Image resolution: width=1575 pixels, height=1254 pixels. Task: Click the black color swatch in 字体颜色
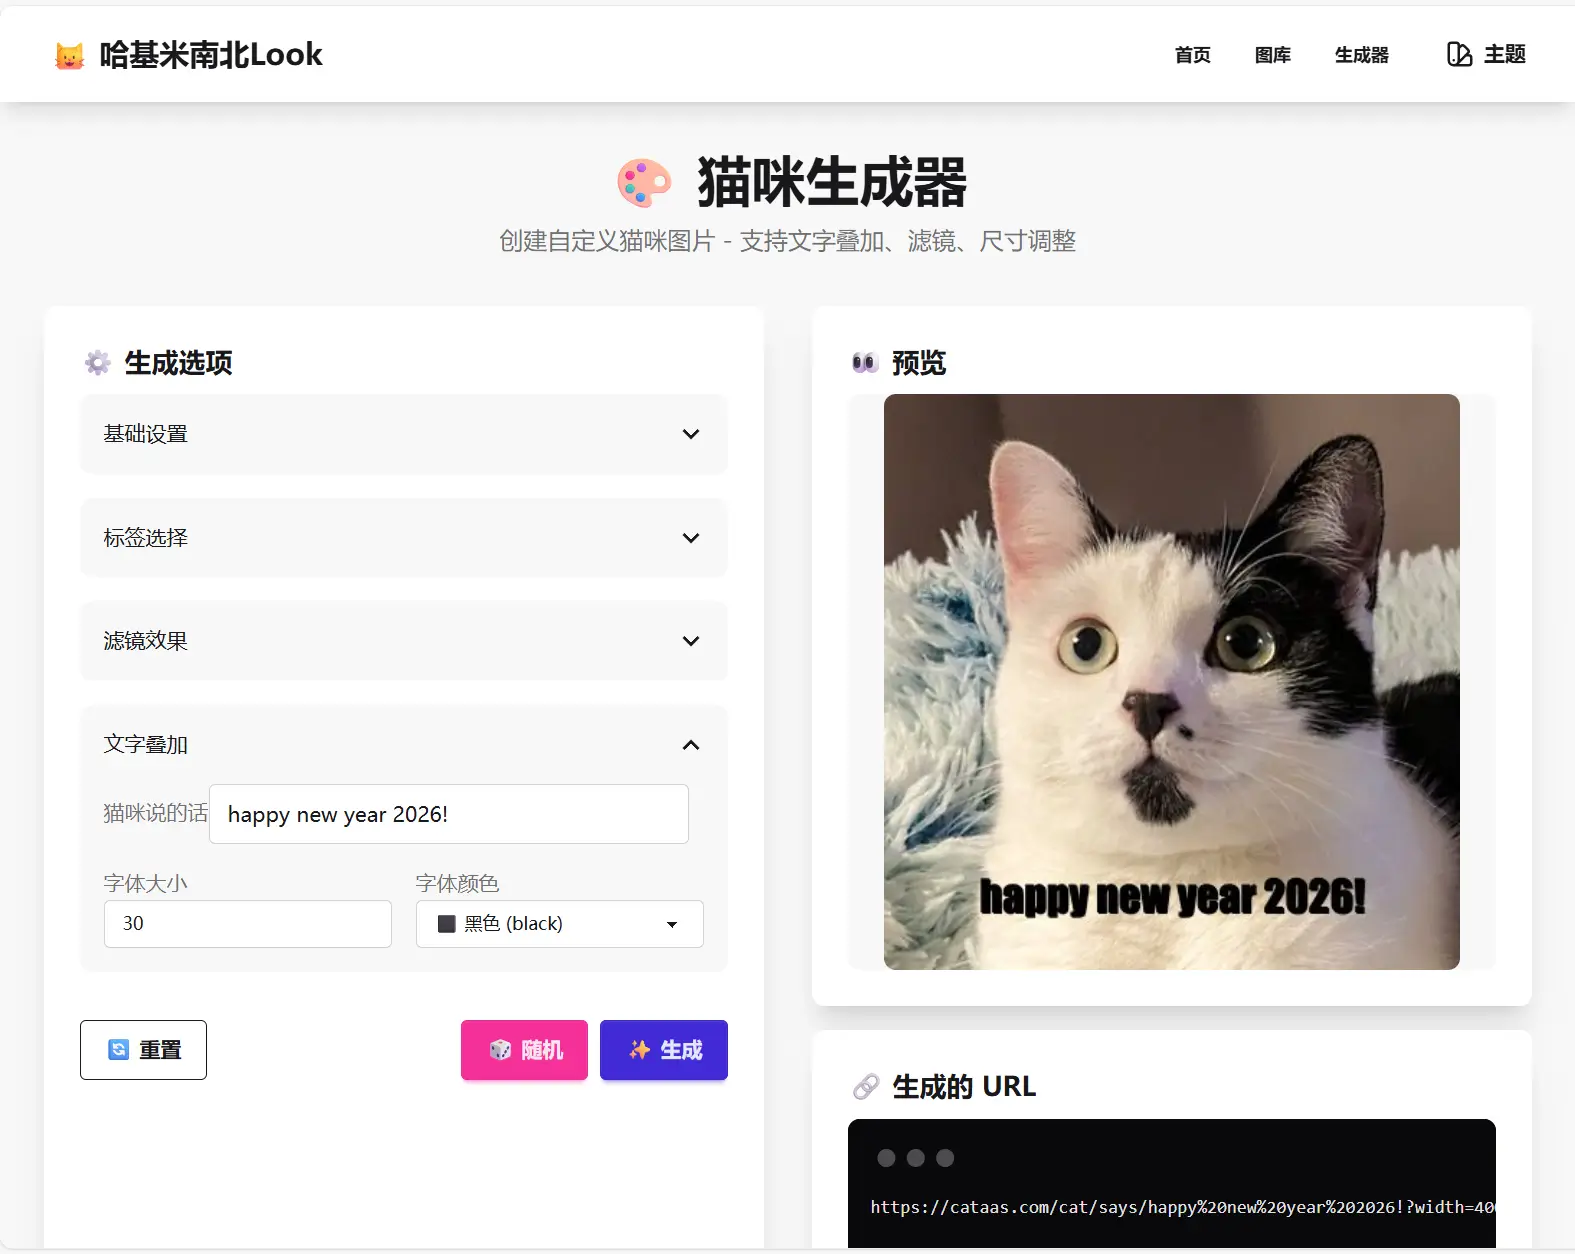pyautogui.click(x=447, y=924)
